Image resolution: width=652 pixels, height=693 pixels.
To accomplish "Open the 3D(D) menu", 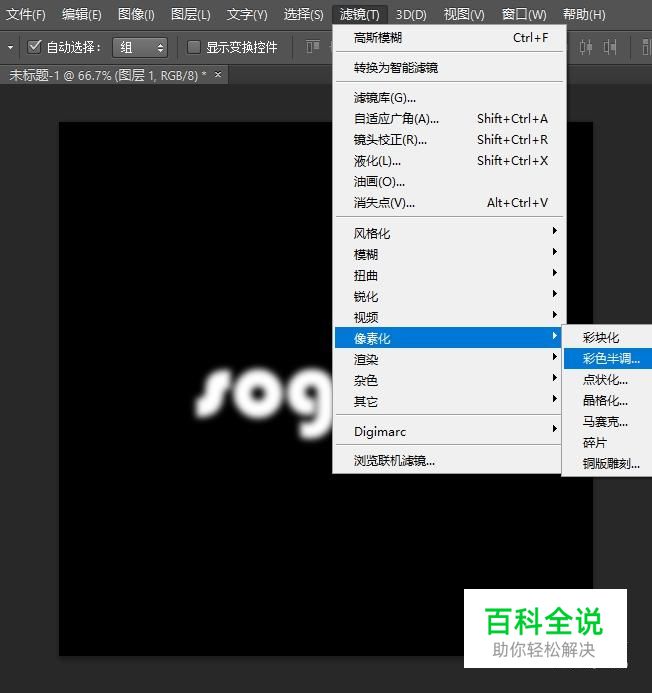I will tap(411, 15).
